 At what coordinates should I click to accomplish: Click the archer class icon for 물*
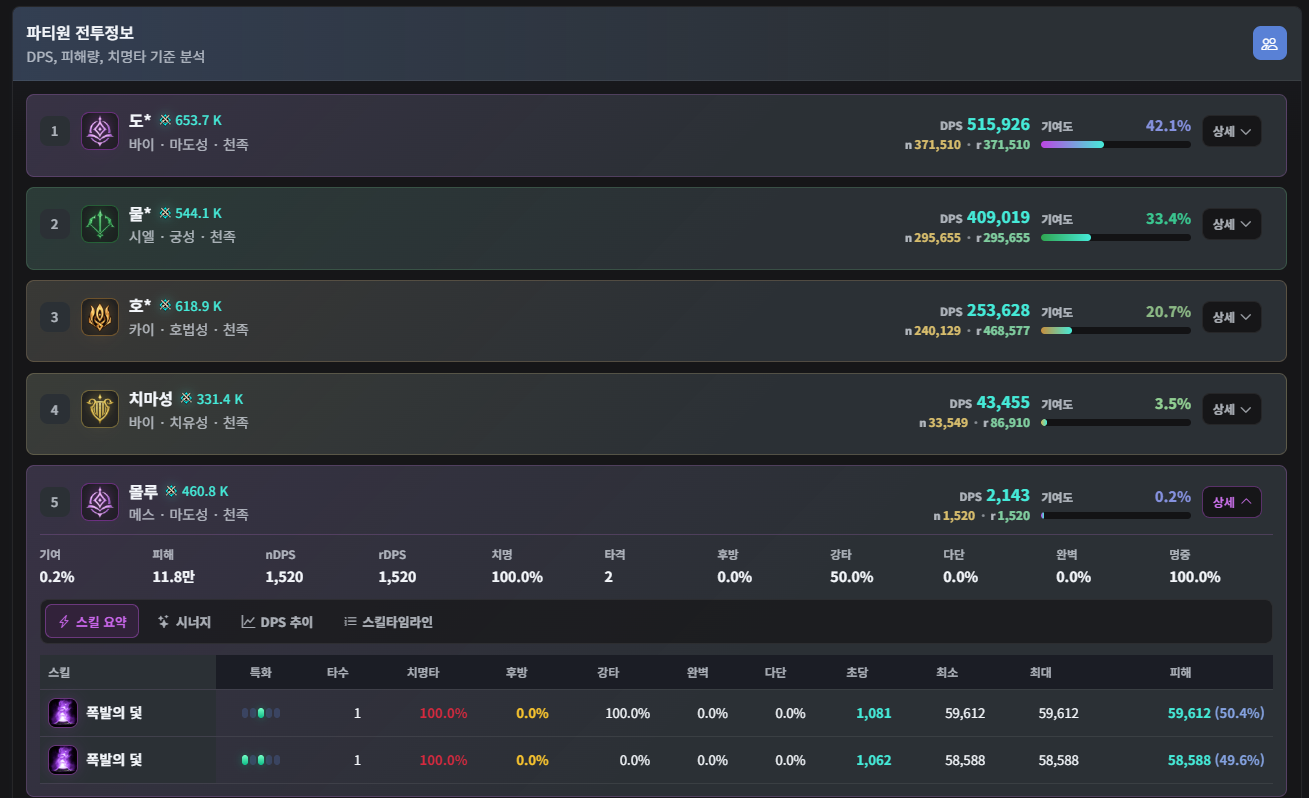point(100,224)
